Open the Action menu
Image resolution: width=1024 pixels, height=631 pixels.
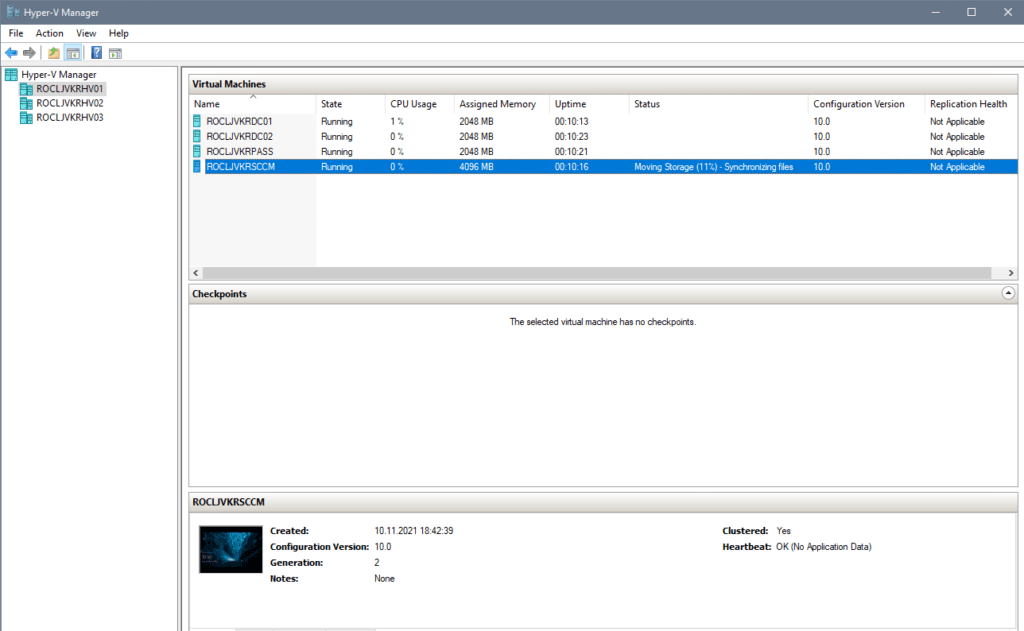pos(49,33)
